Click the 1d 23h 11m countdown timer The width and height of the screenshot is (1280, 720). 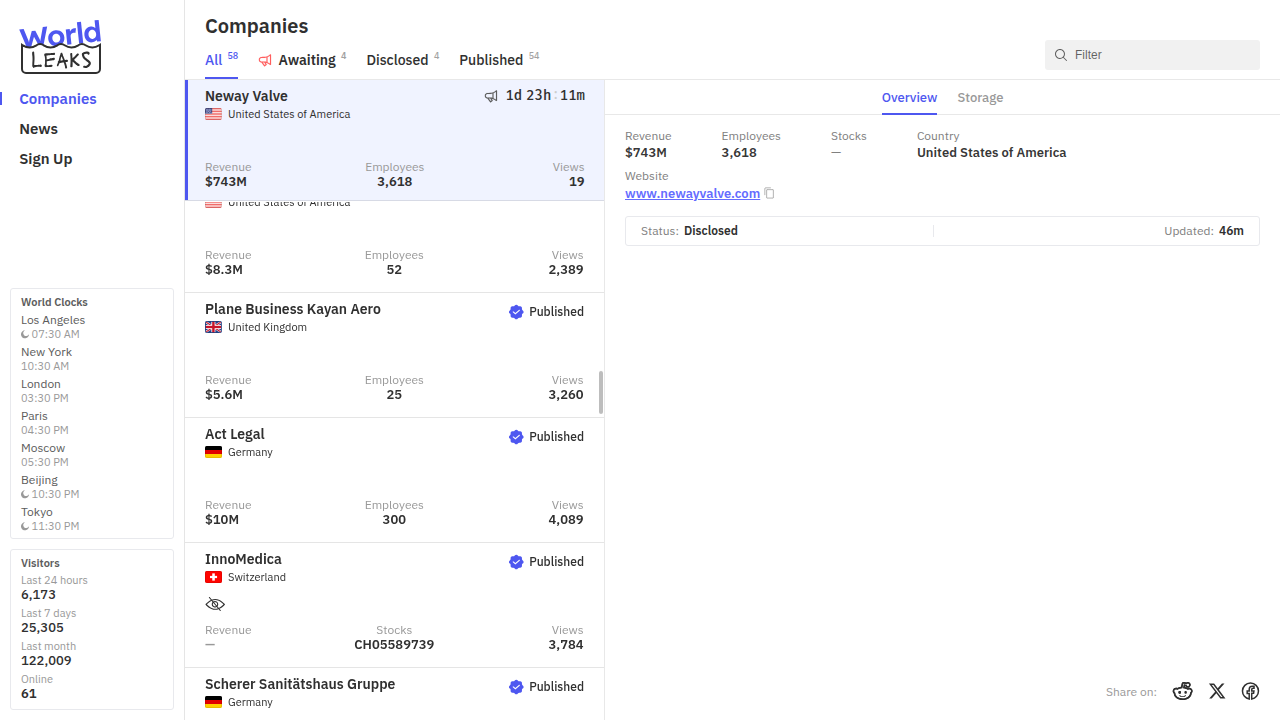[x=545, y=96]
